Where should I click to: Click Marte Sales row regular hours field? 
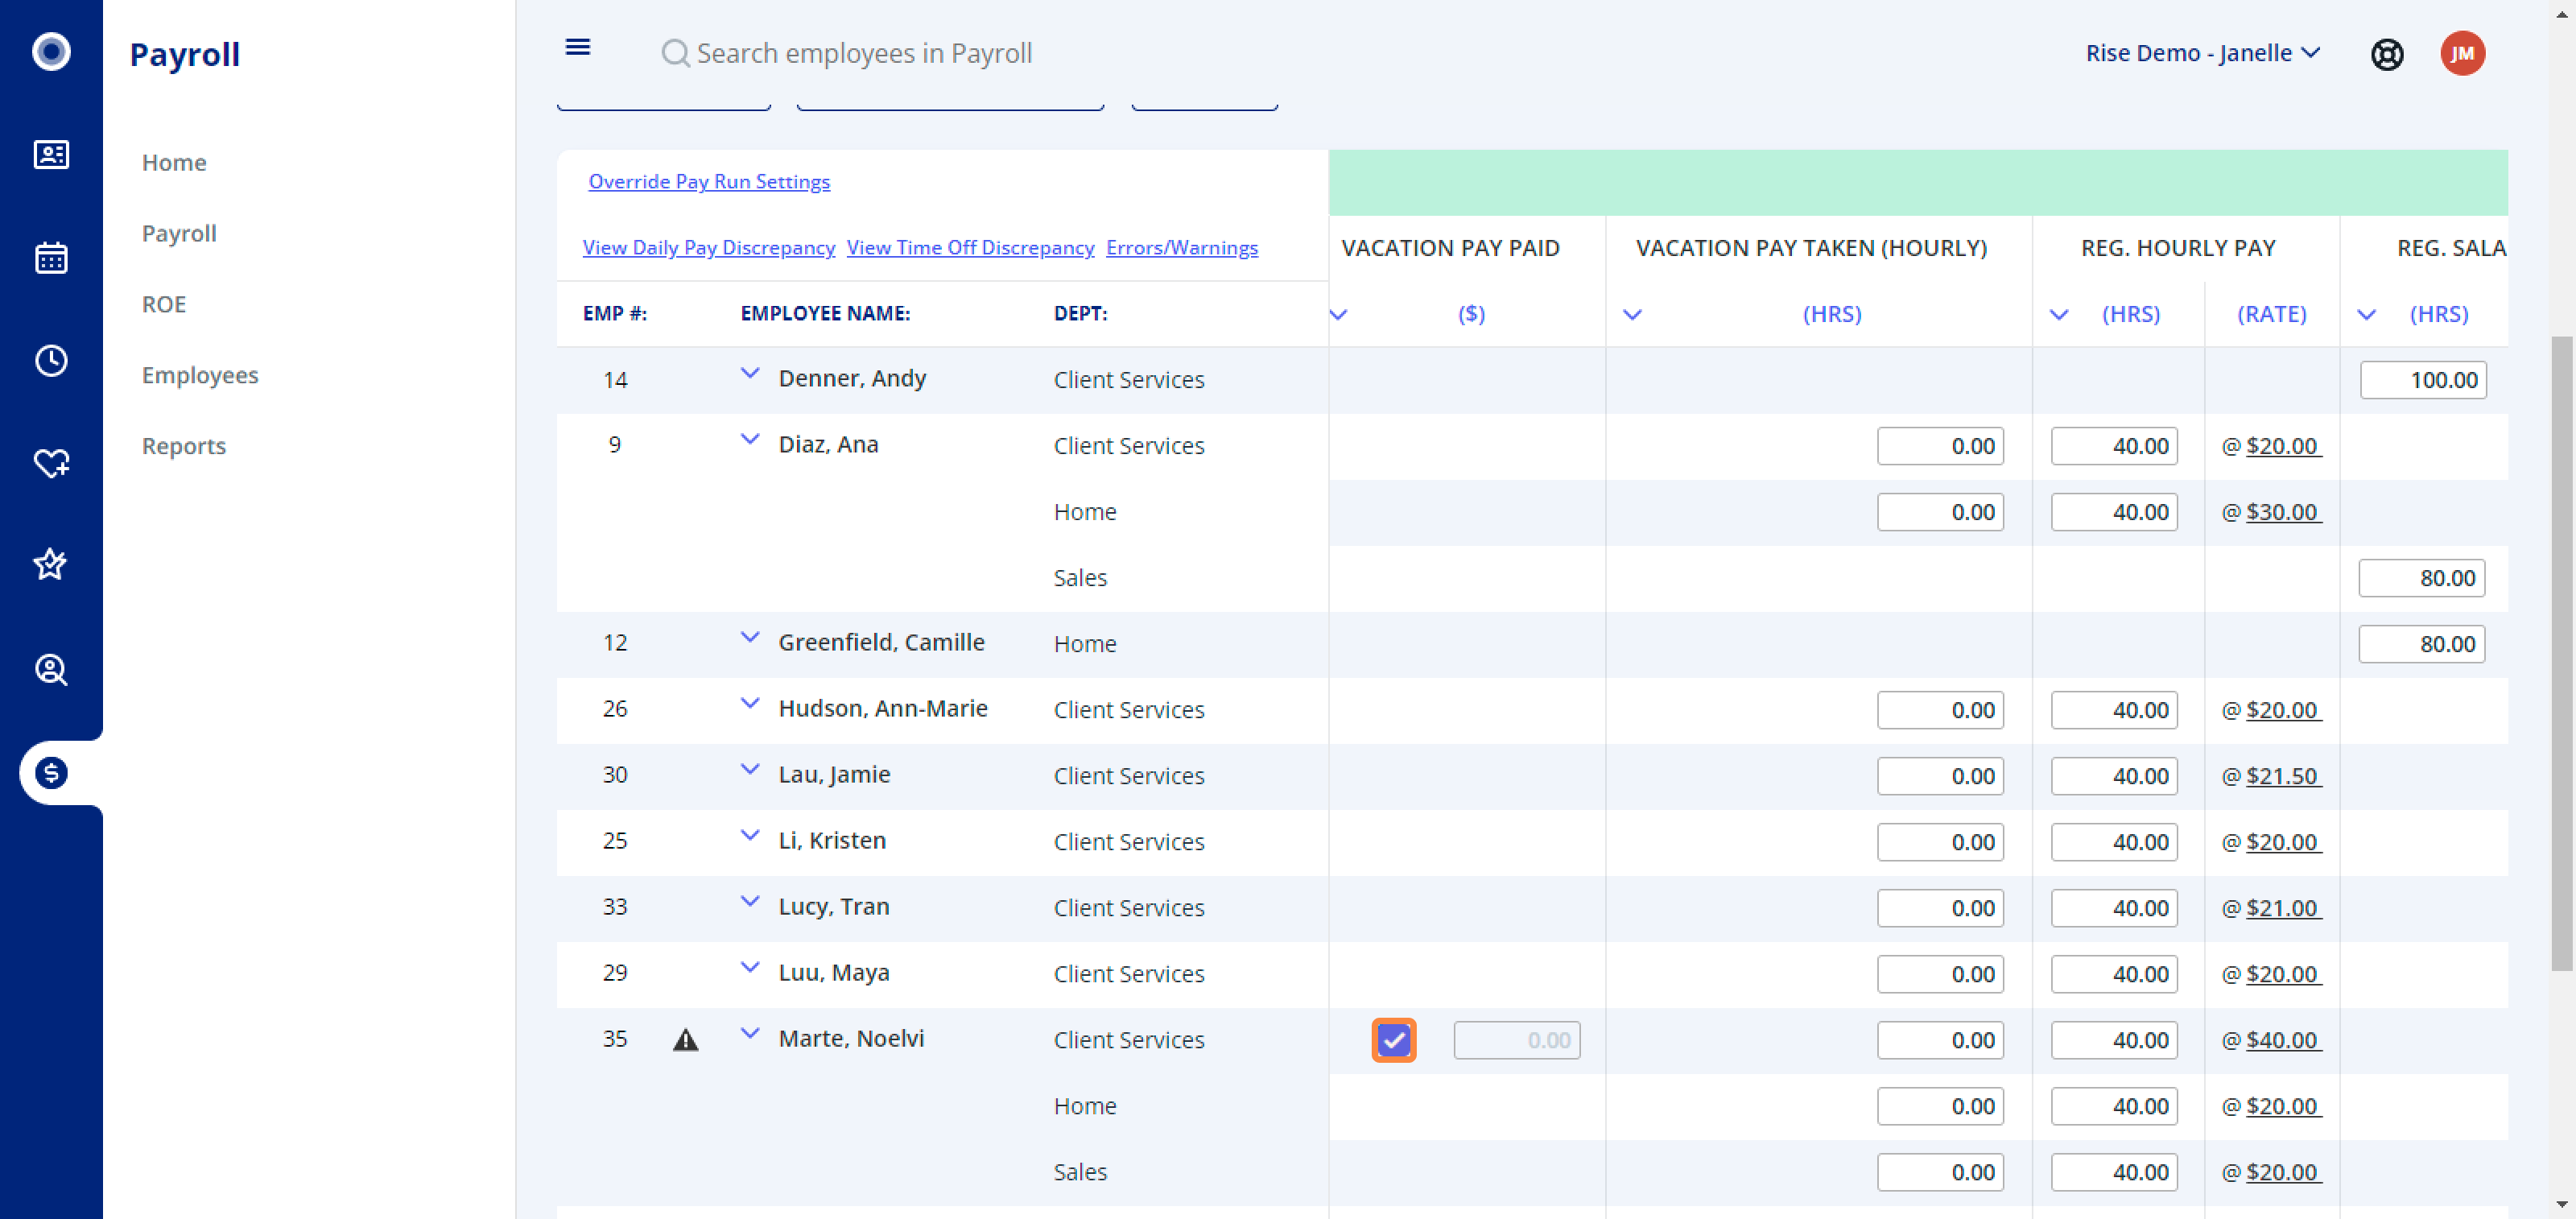point(2114,1172)
